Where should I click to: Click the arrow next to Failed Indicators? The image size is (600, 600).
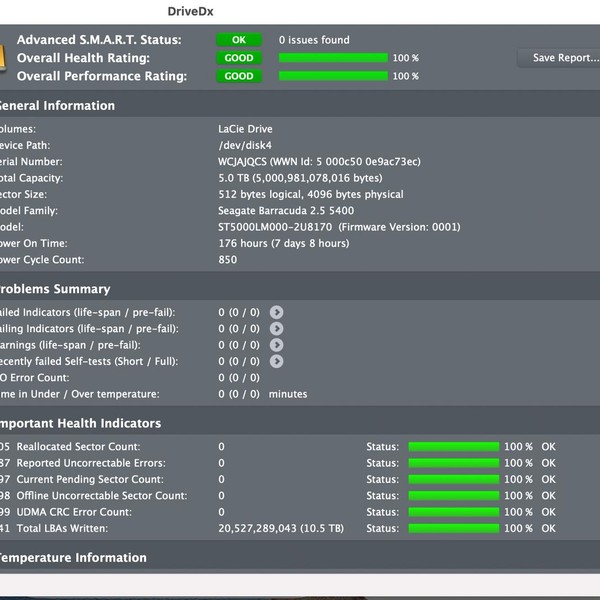pos(276,312)
